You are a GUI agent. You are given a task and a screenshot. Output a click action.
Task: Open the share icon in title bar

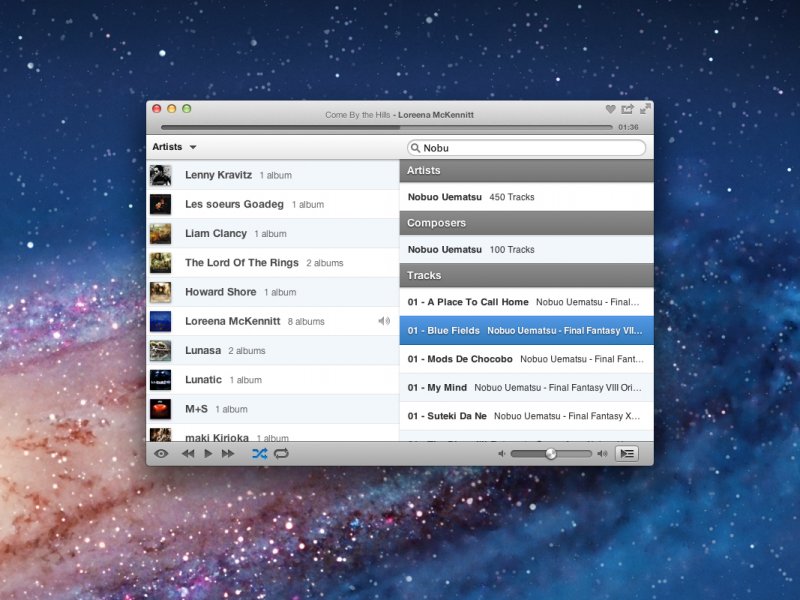pos(627,109)
